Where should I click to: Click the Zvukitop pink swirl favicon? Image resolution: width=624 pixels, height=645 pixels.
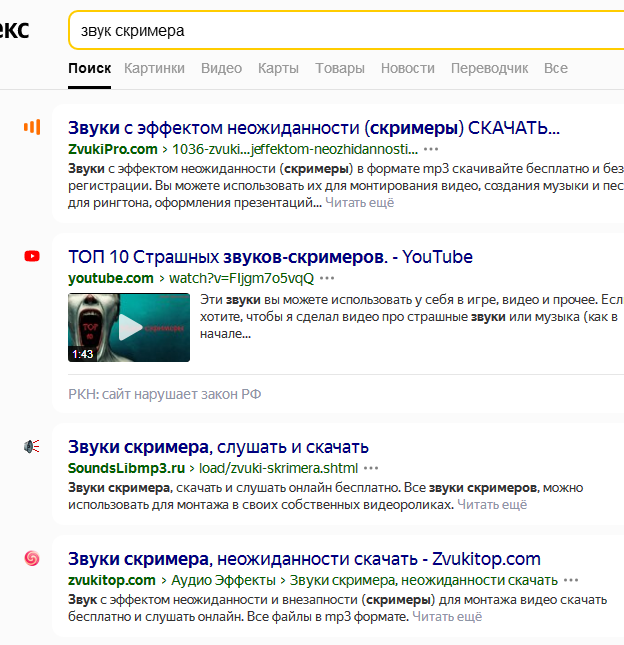click(32, 558)
